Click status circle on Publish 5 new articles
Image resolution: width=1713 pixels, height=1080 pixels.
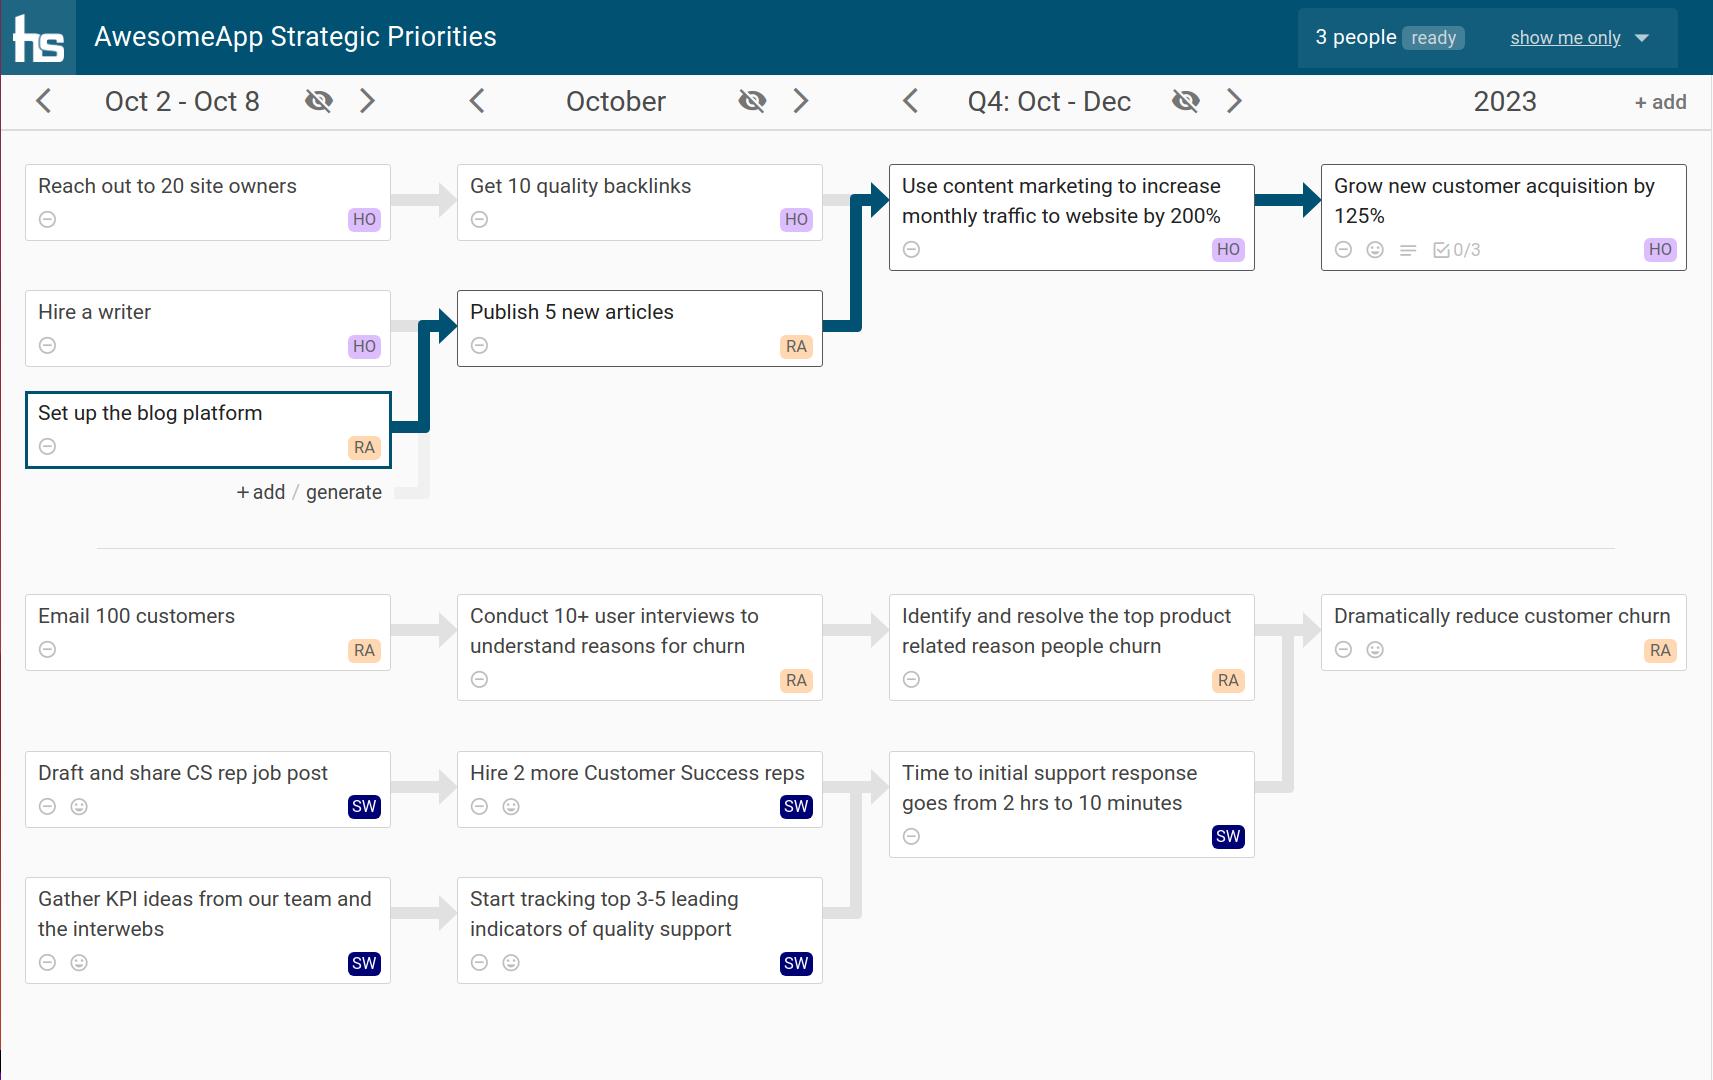479,346
